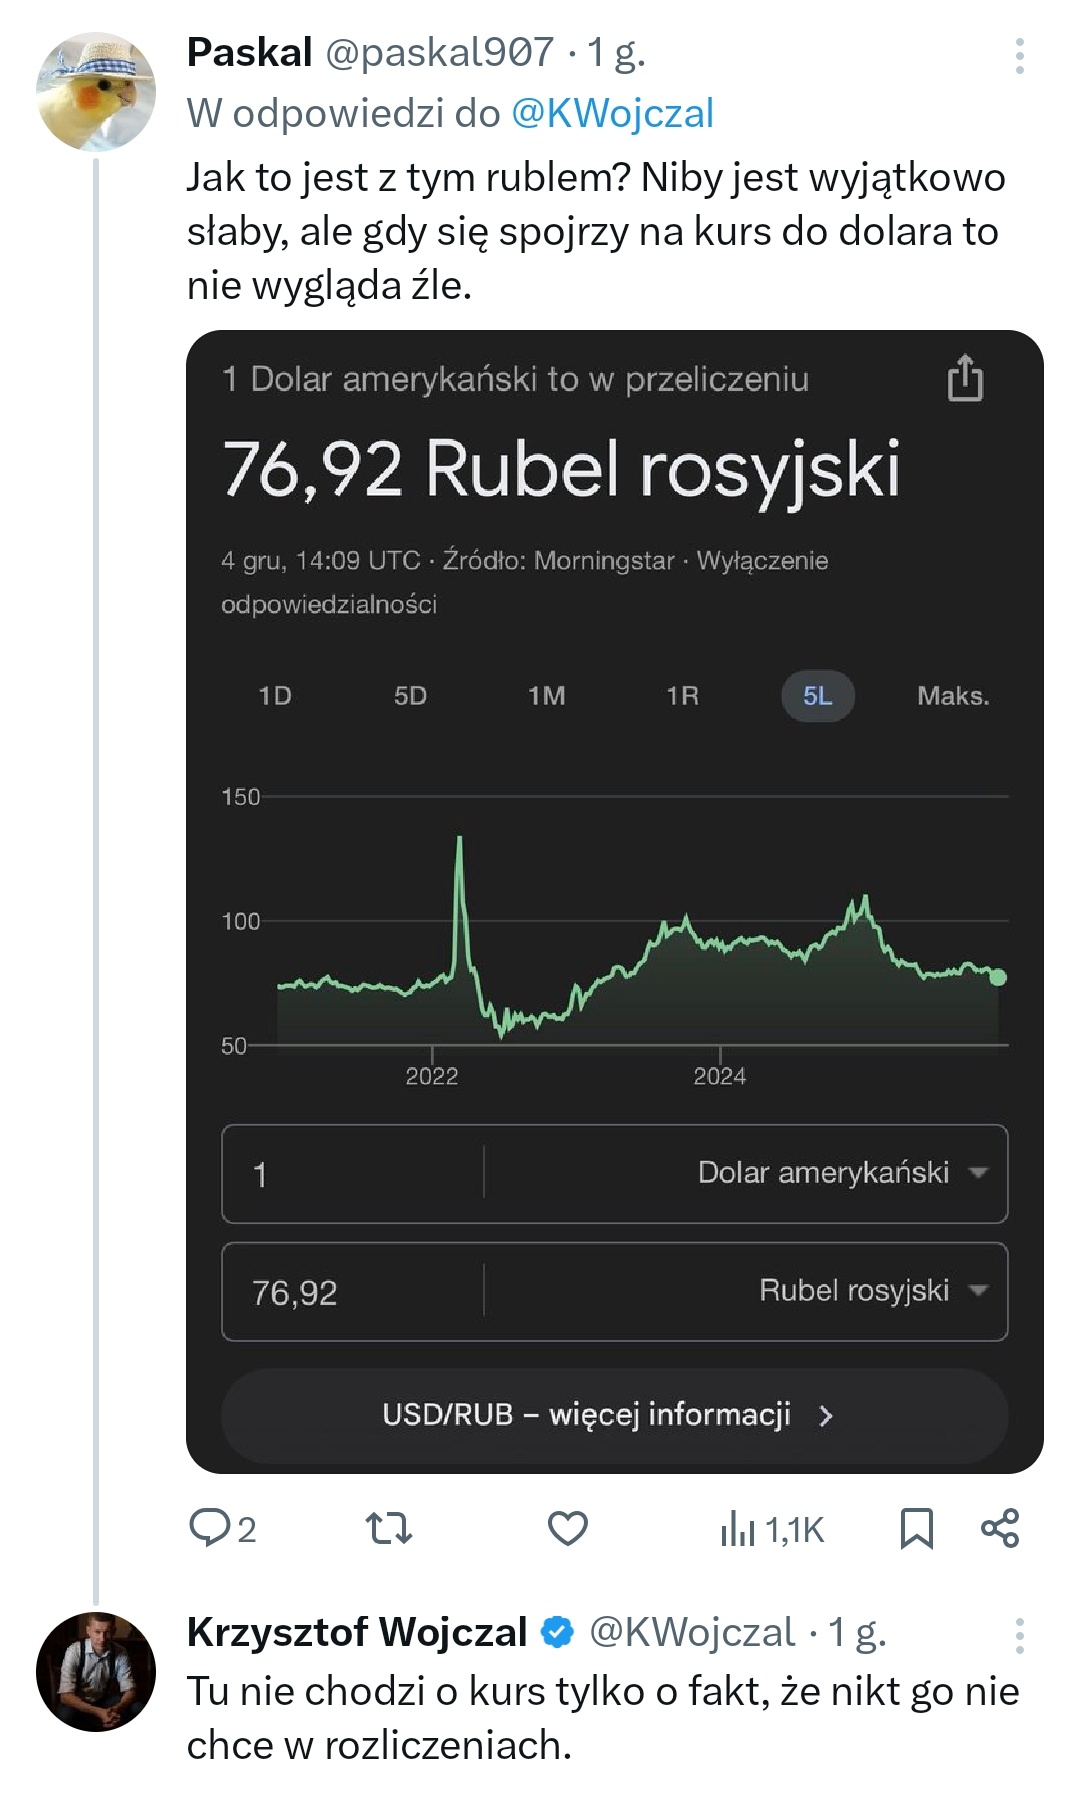
Task: Select the 5L five-year chart range
Action: point(817,696)
